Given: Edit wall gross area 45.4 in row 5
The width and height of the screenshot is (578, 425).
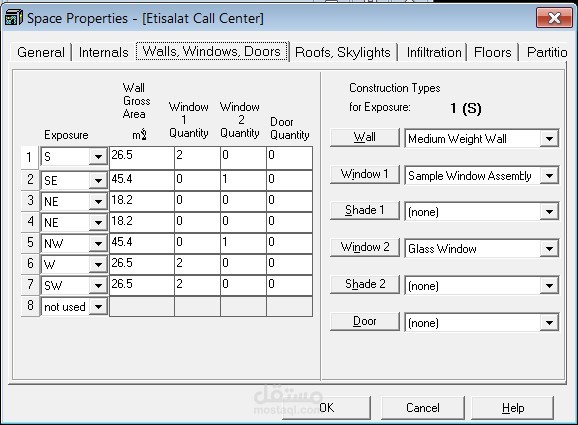Looking at the screenshot, I should [142, 243].
